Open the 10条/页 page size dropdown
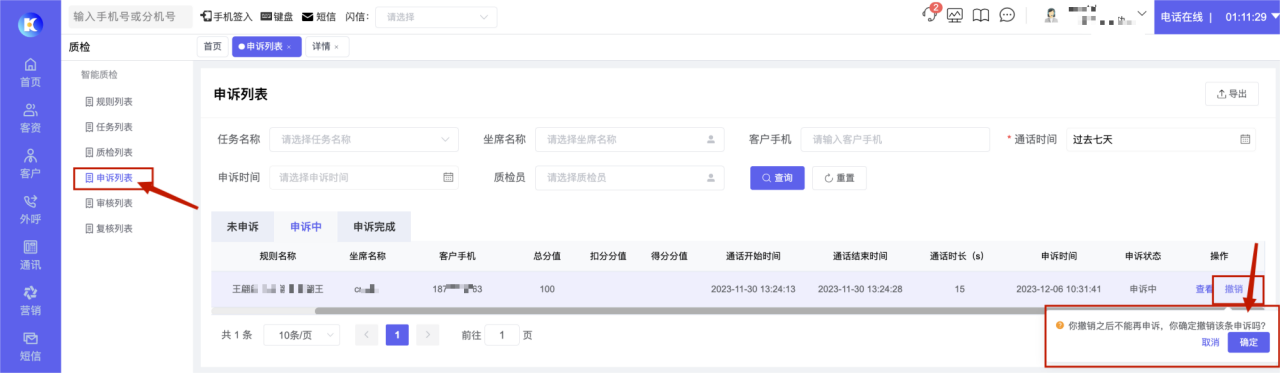 (302, 335)
